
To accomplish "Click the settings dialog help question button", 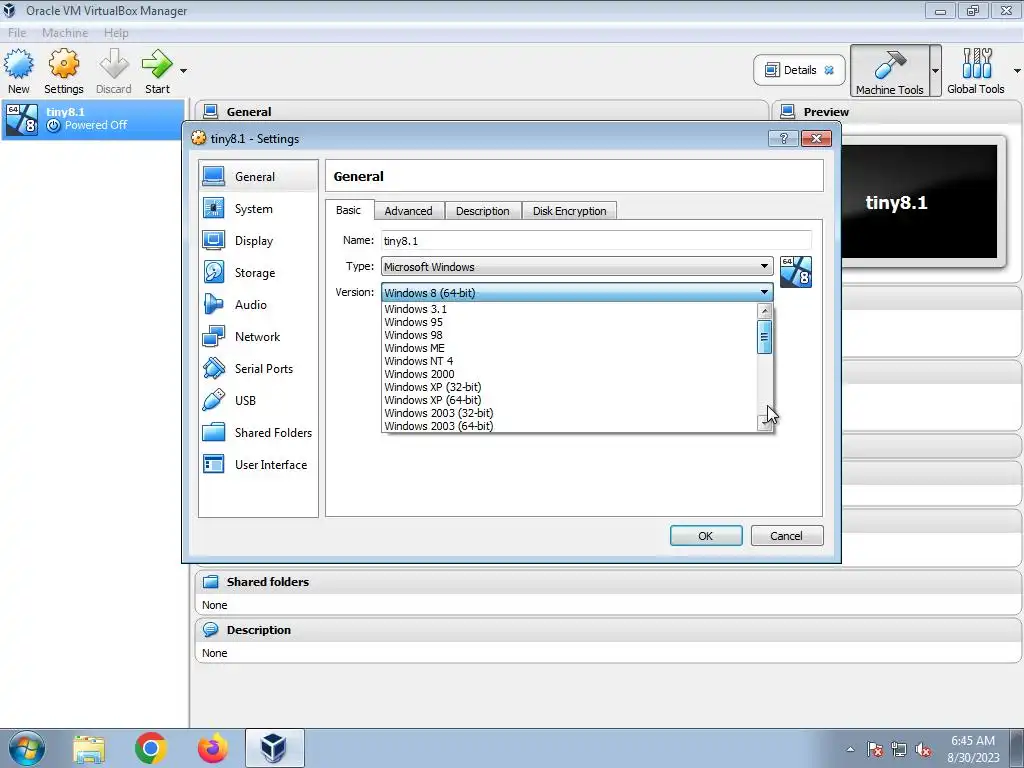I will 784,138.
